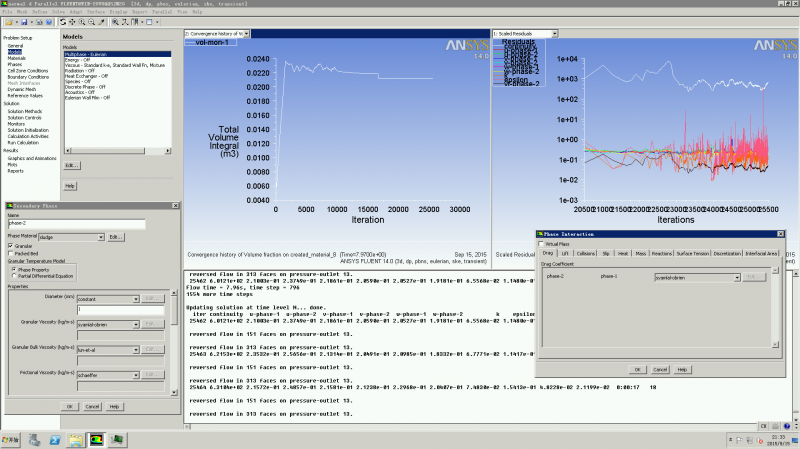The height and width of the screenshot is (449, 800).
Task: Click the open file toolbar icon
Action: pos(7,20)
